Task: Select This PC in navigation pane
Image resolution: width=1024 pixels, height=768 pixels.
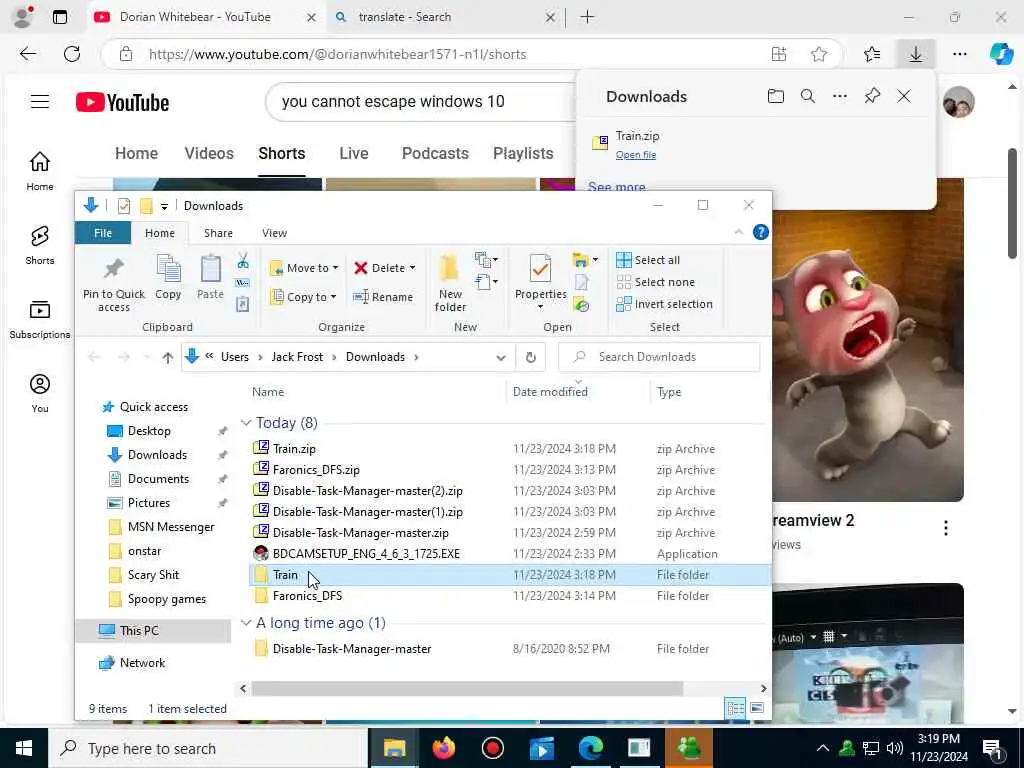Action: coord(139,631)
